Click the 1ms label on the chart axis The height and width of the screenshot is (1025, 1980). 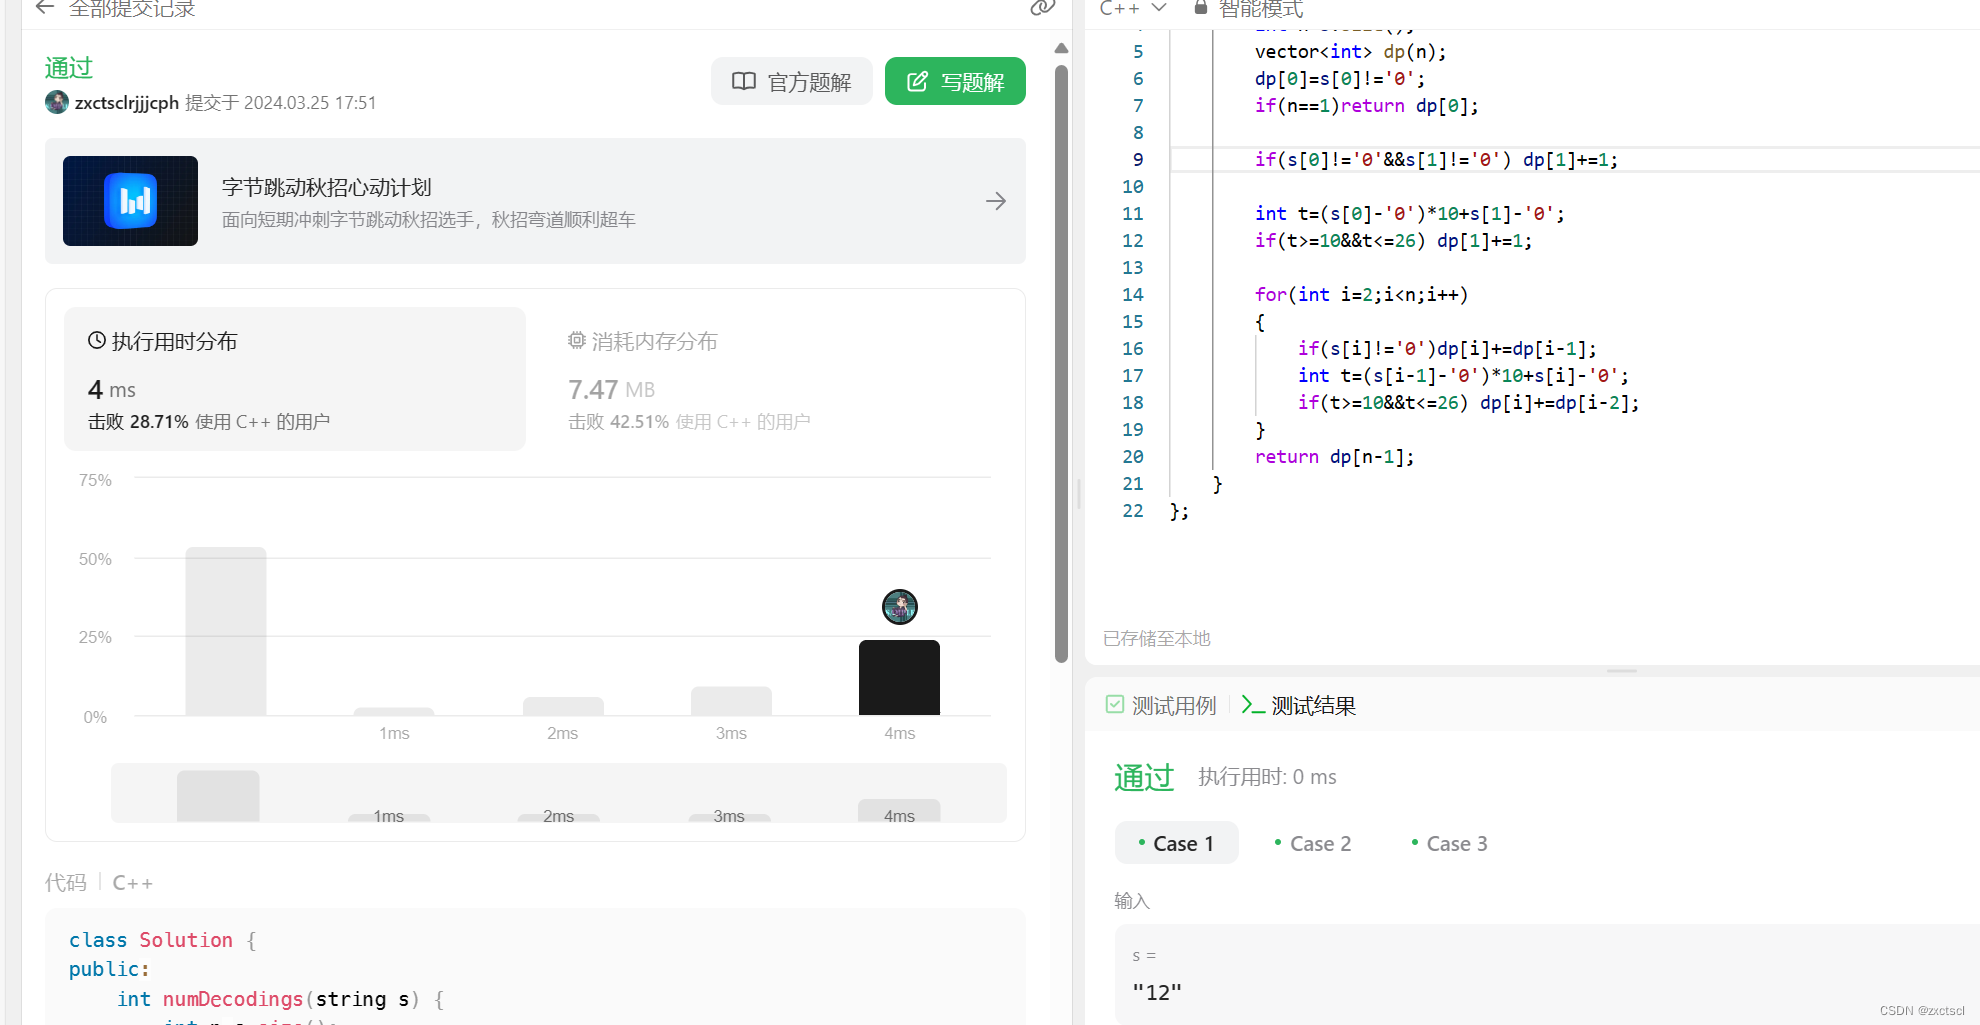[394, 733]
